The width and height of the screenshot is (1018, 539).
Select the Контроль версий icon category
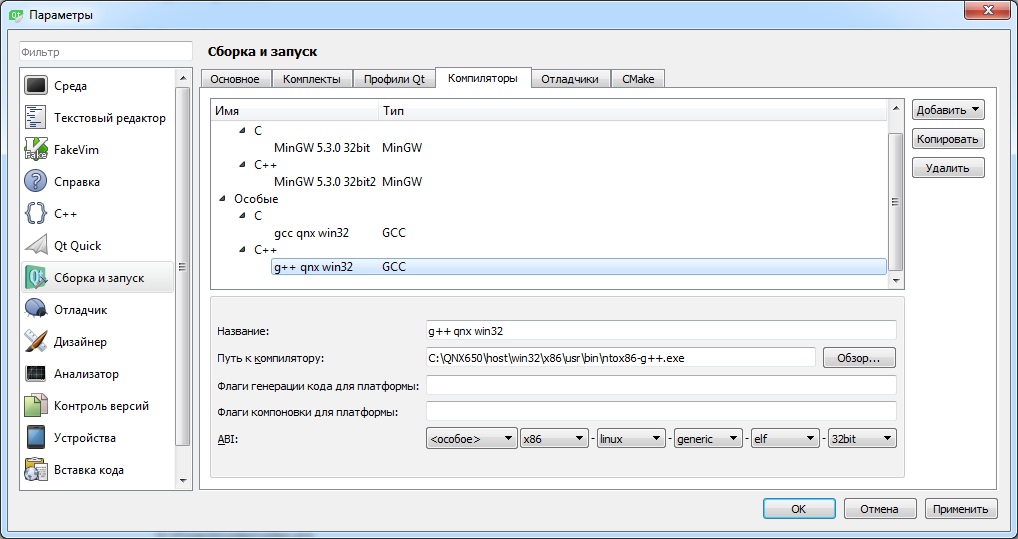pyautogui.click(x=36, y=406)
